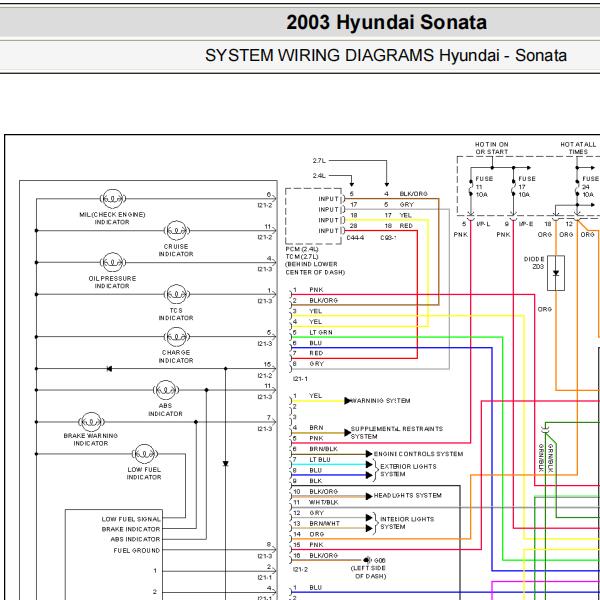This screenshot has width=600, height=600.
Task: Select the Cruise indicator lamp symbol
Action: tap(176, 231)
